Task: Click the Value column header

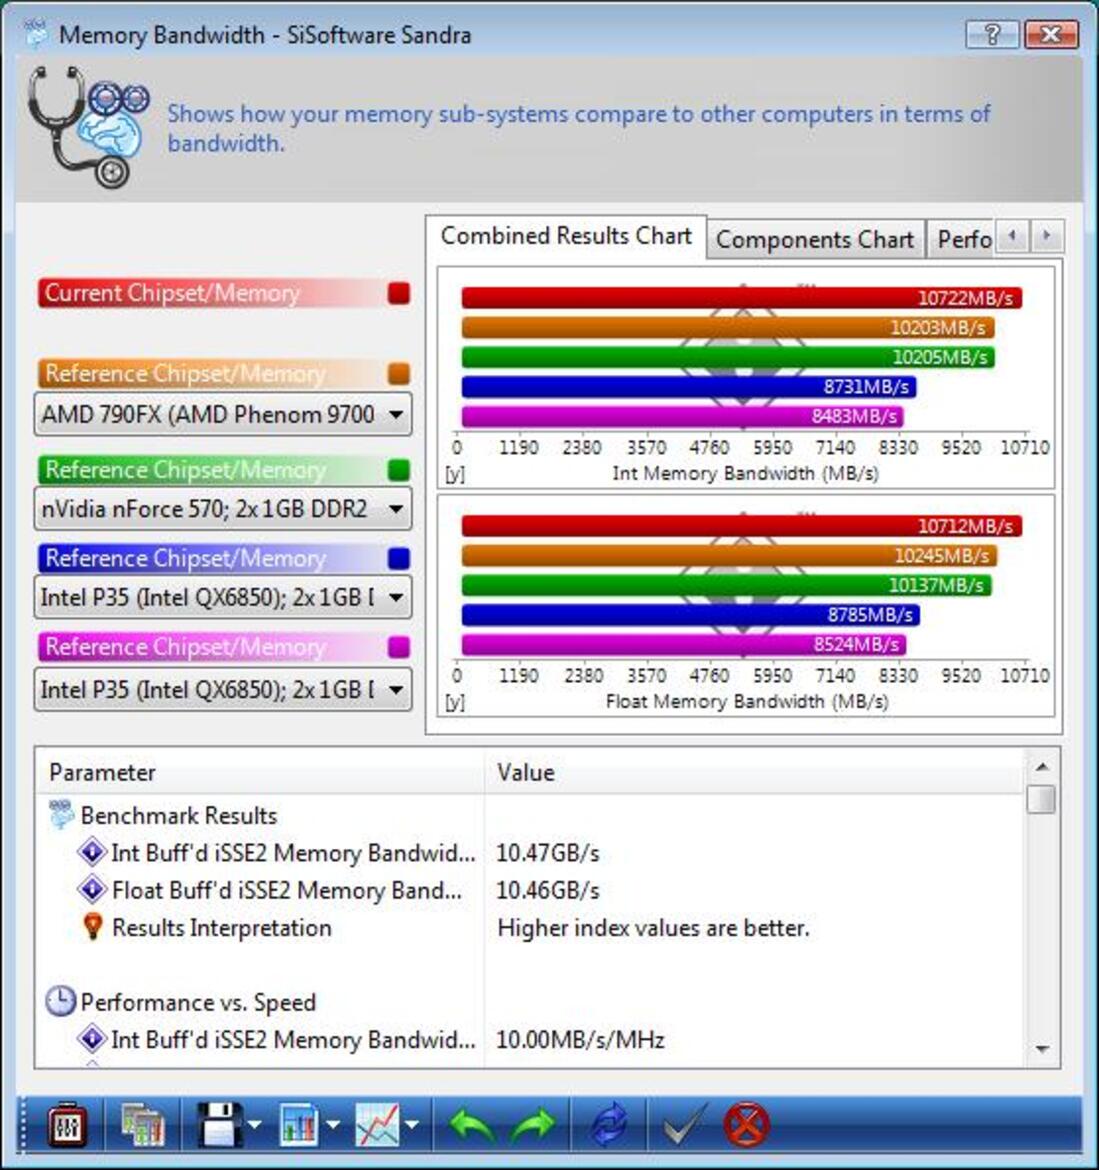Action: pos(754,772)
